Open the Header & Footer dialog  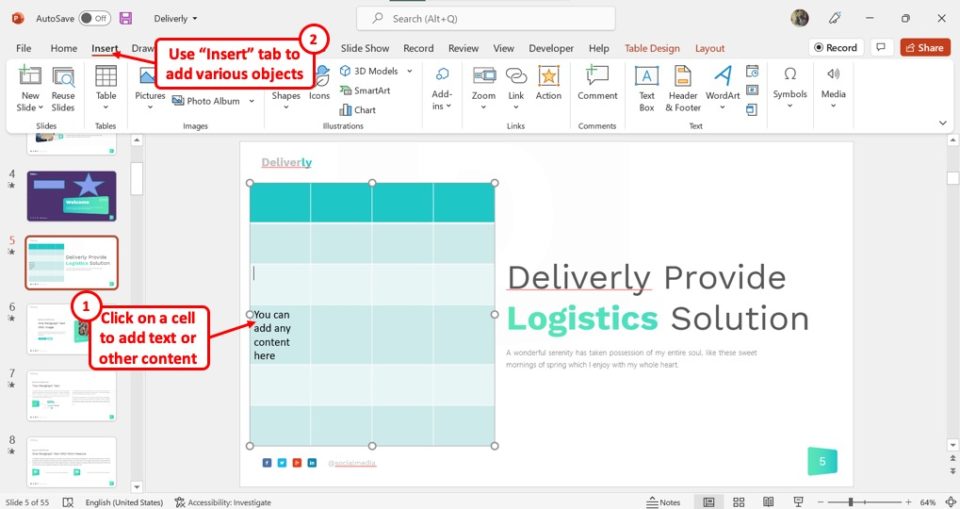coord(683,89)
